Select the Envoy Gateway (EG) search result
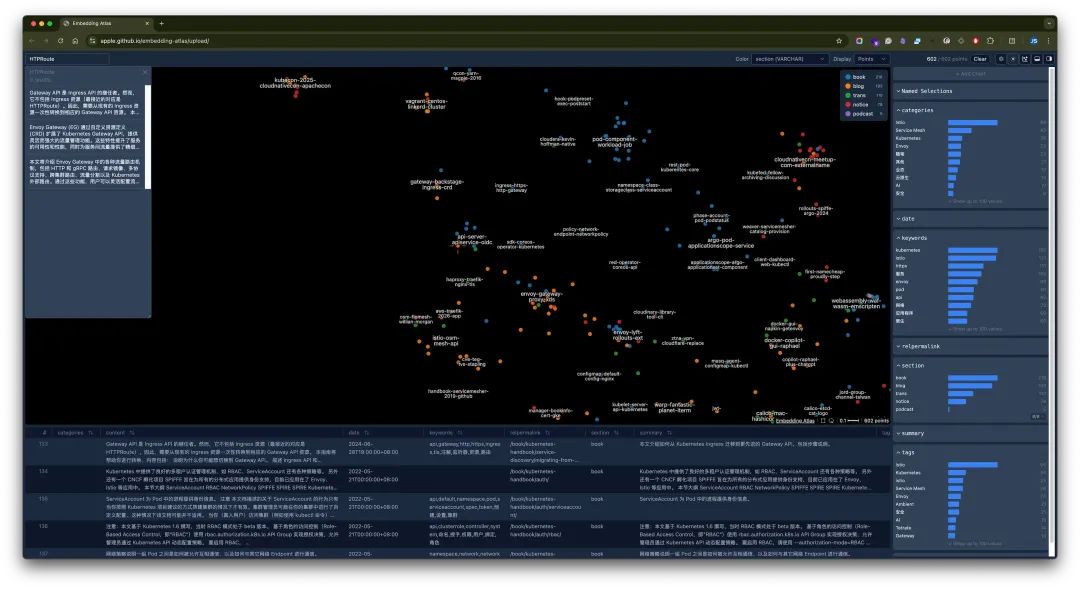The height and width of the screenshot is (589, 1080). [x=85, y=136]
